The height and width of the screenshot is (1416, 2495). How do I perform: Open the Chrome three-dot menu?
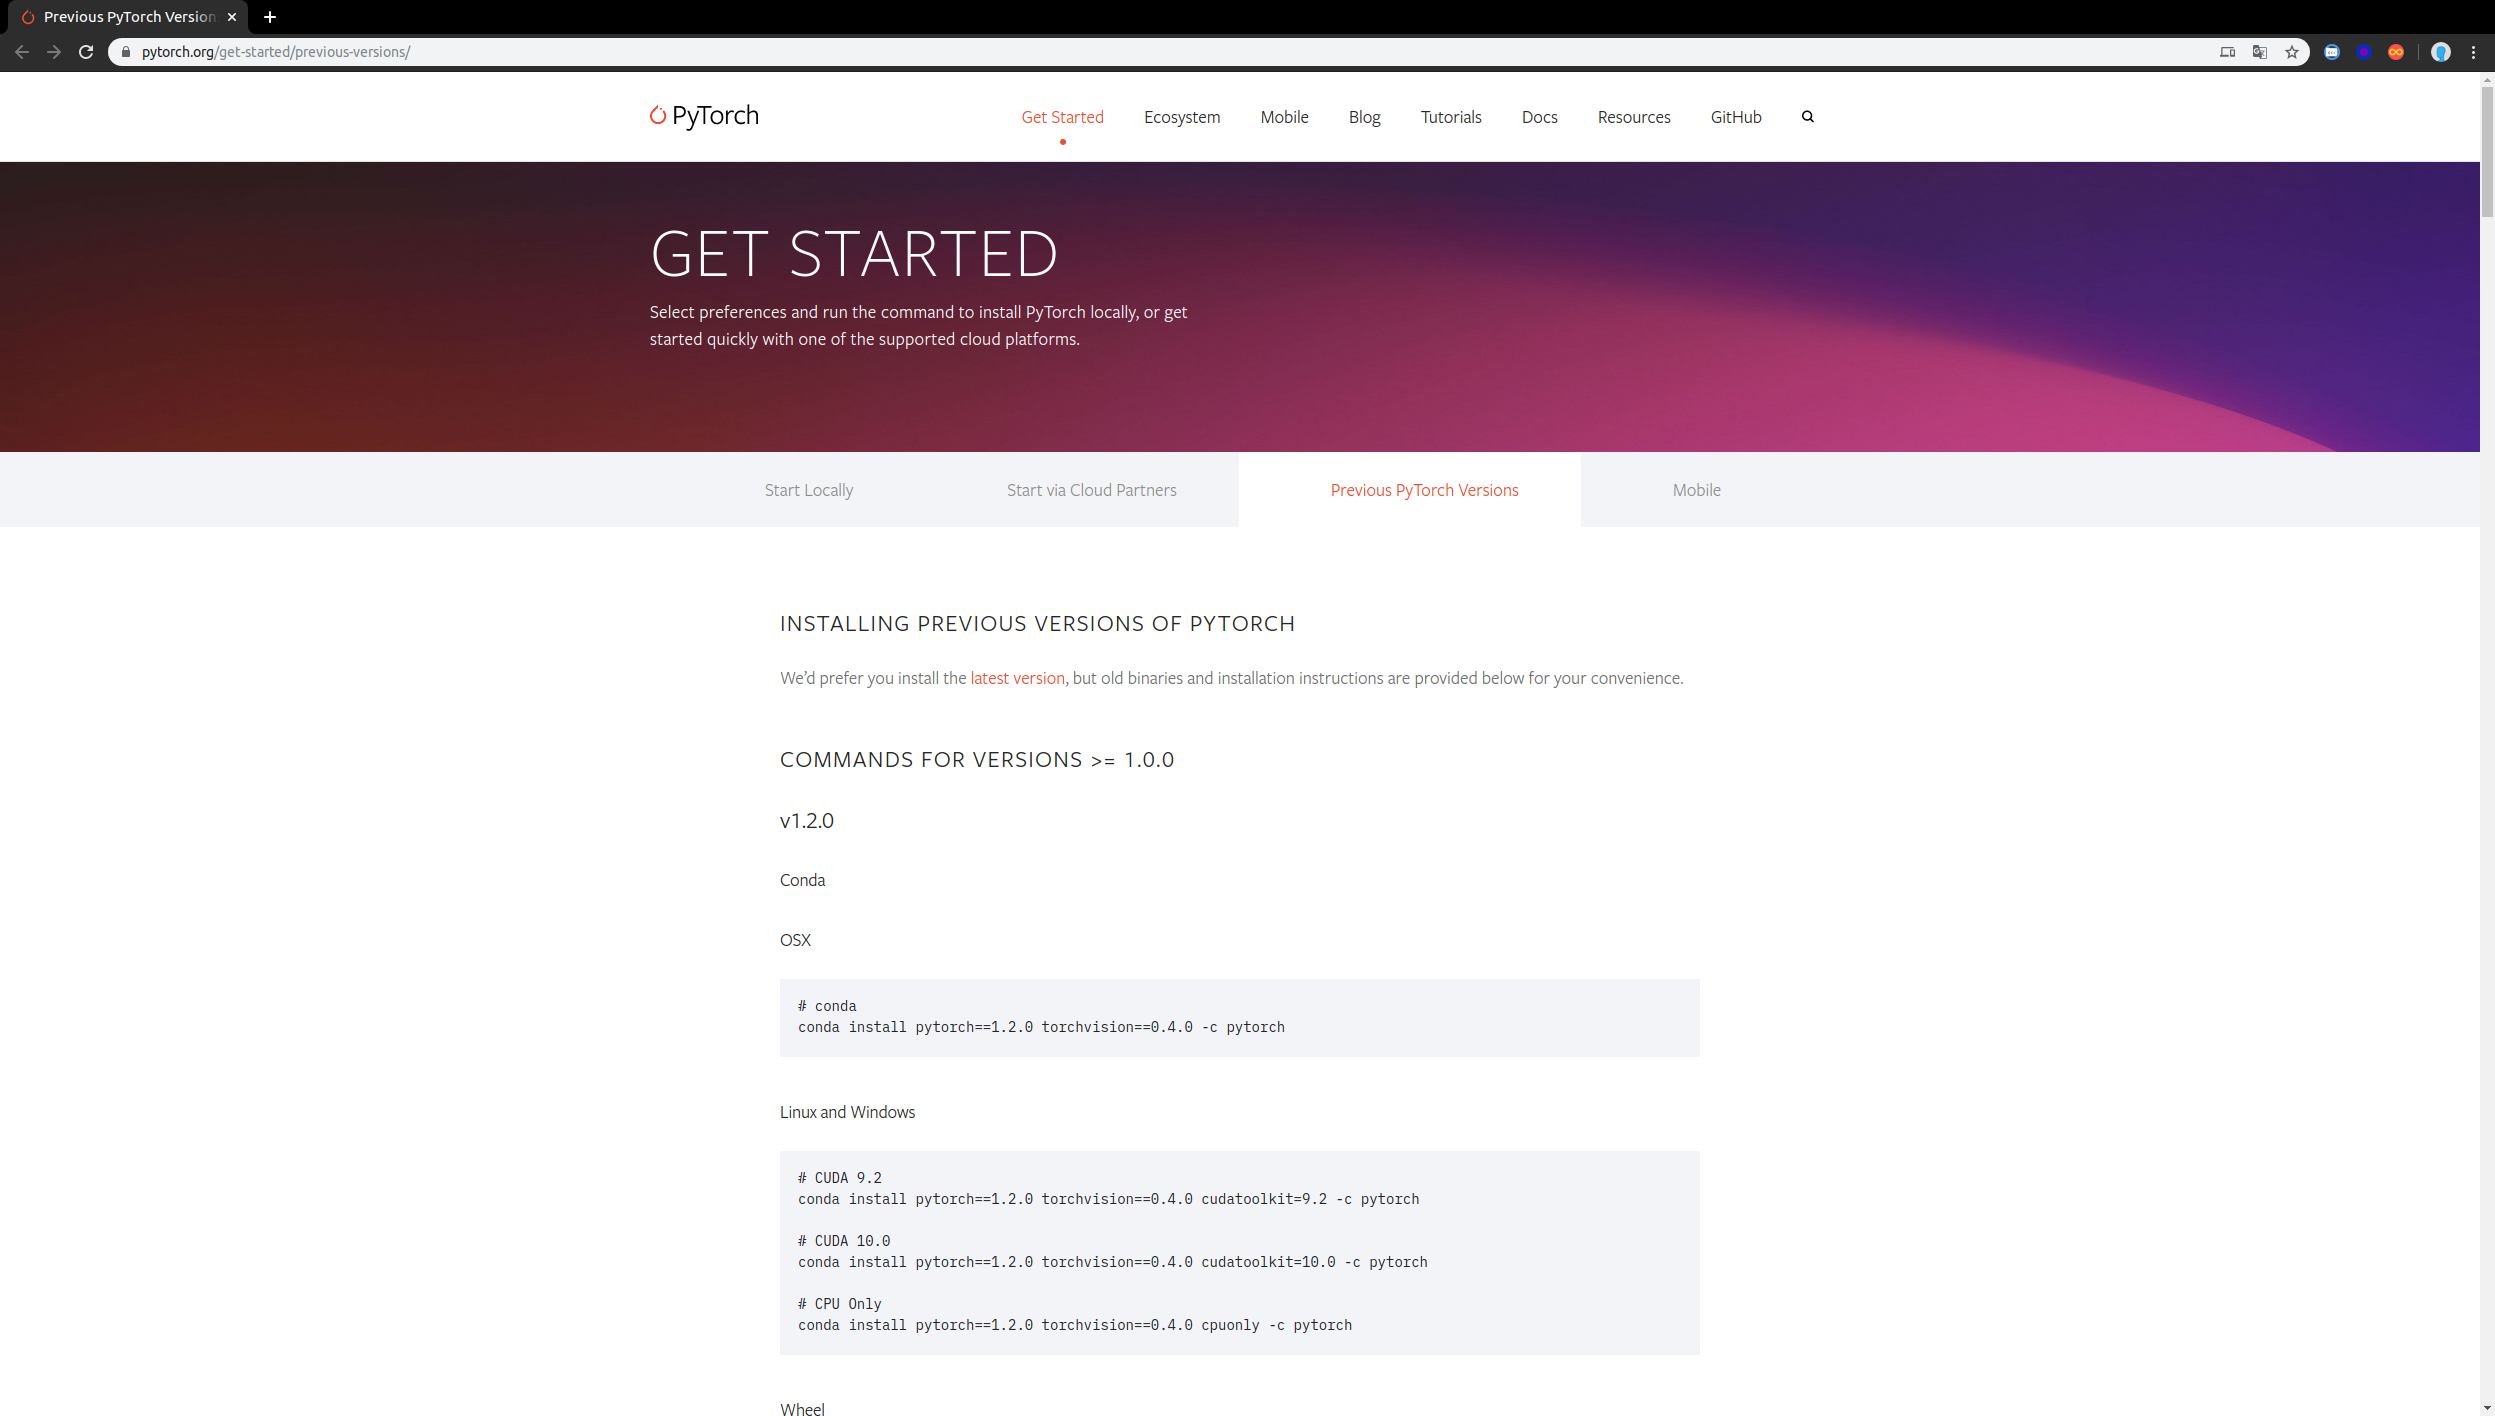(x=2473, y=52)
